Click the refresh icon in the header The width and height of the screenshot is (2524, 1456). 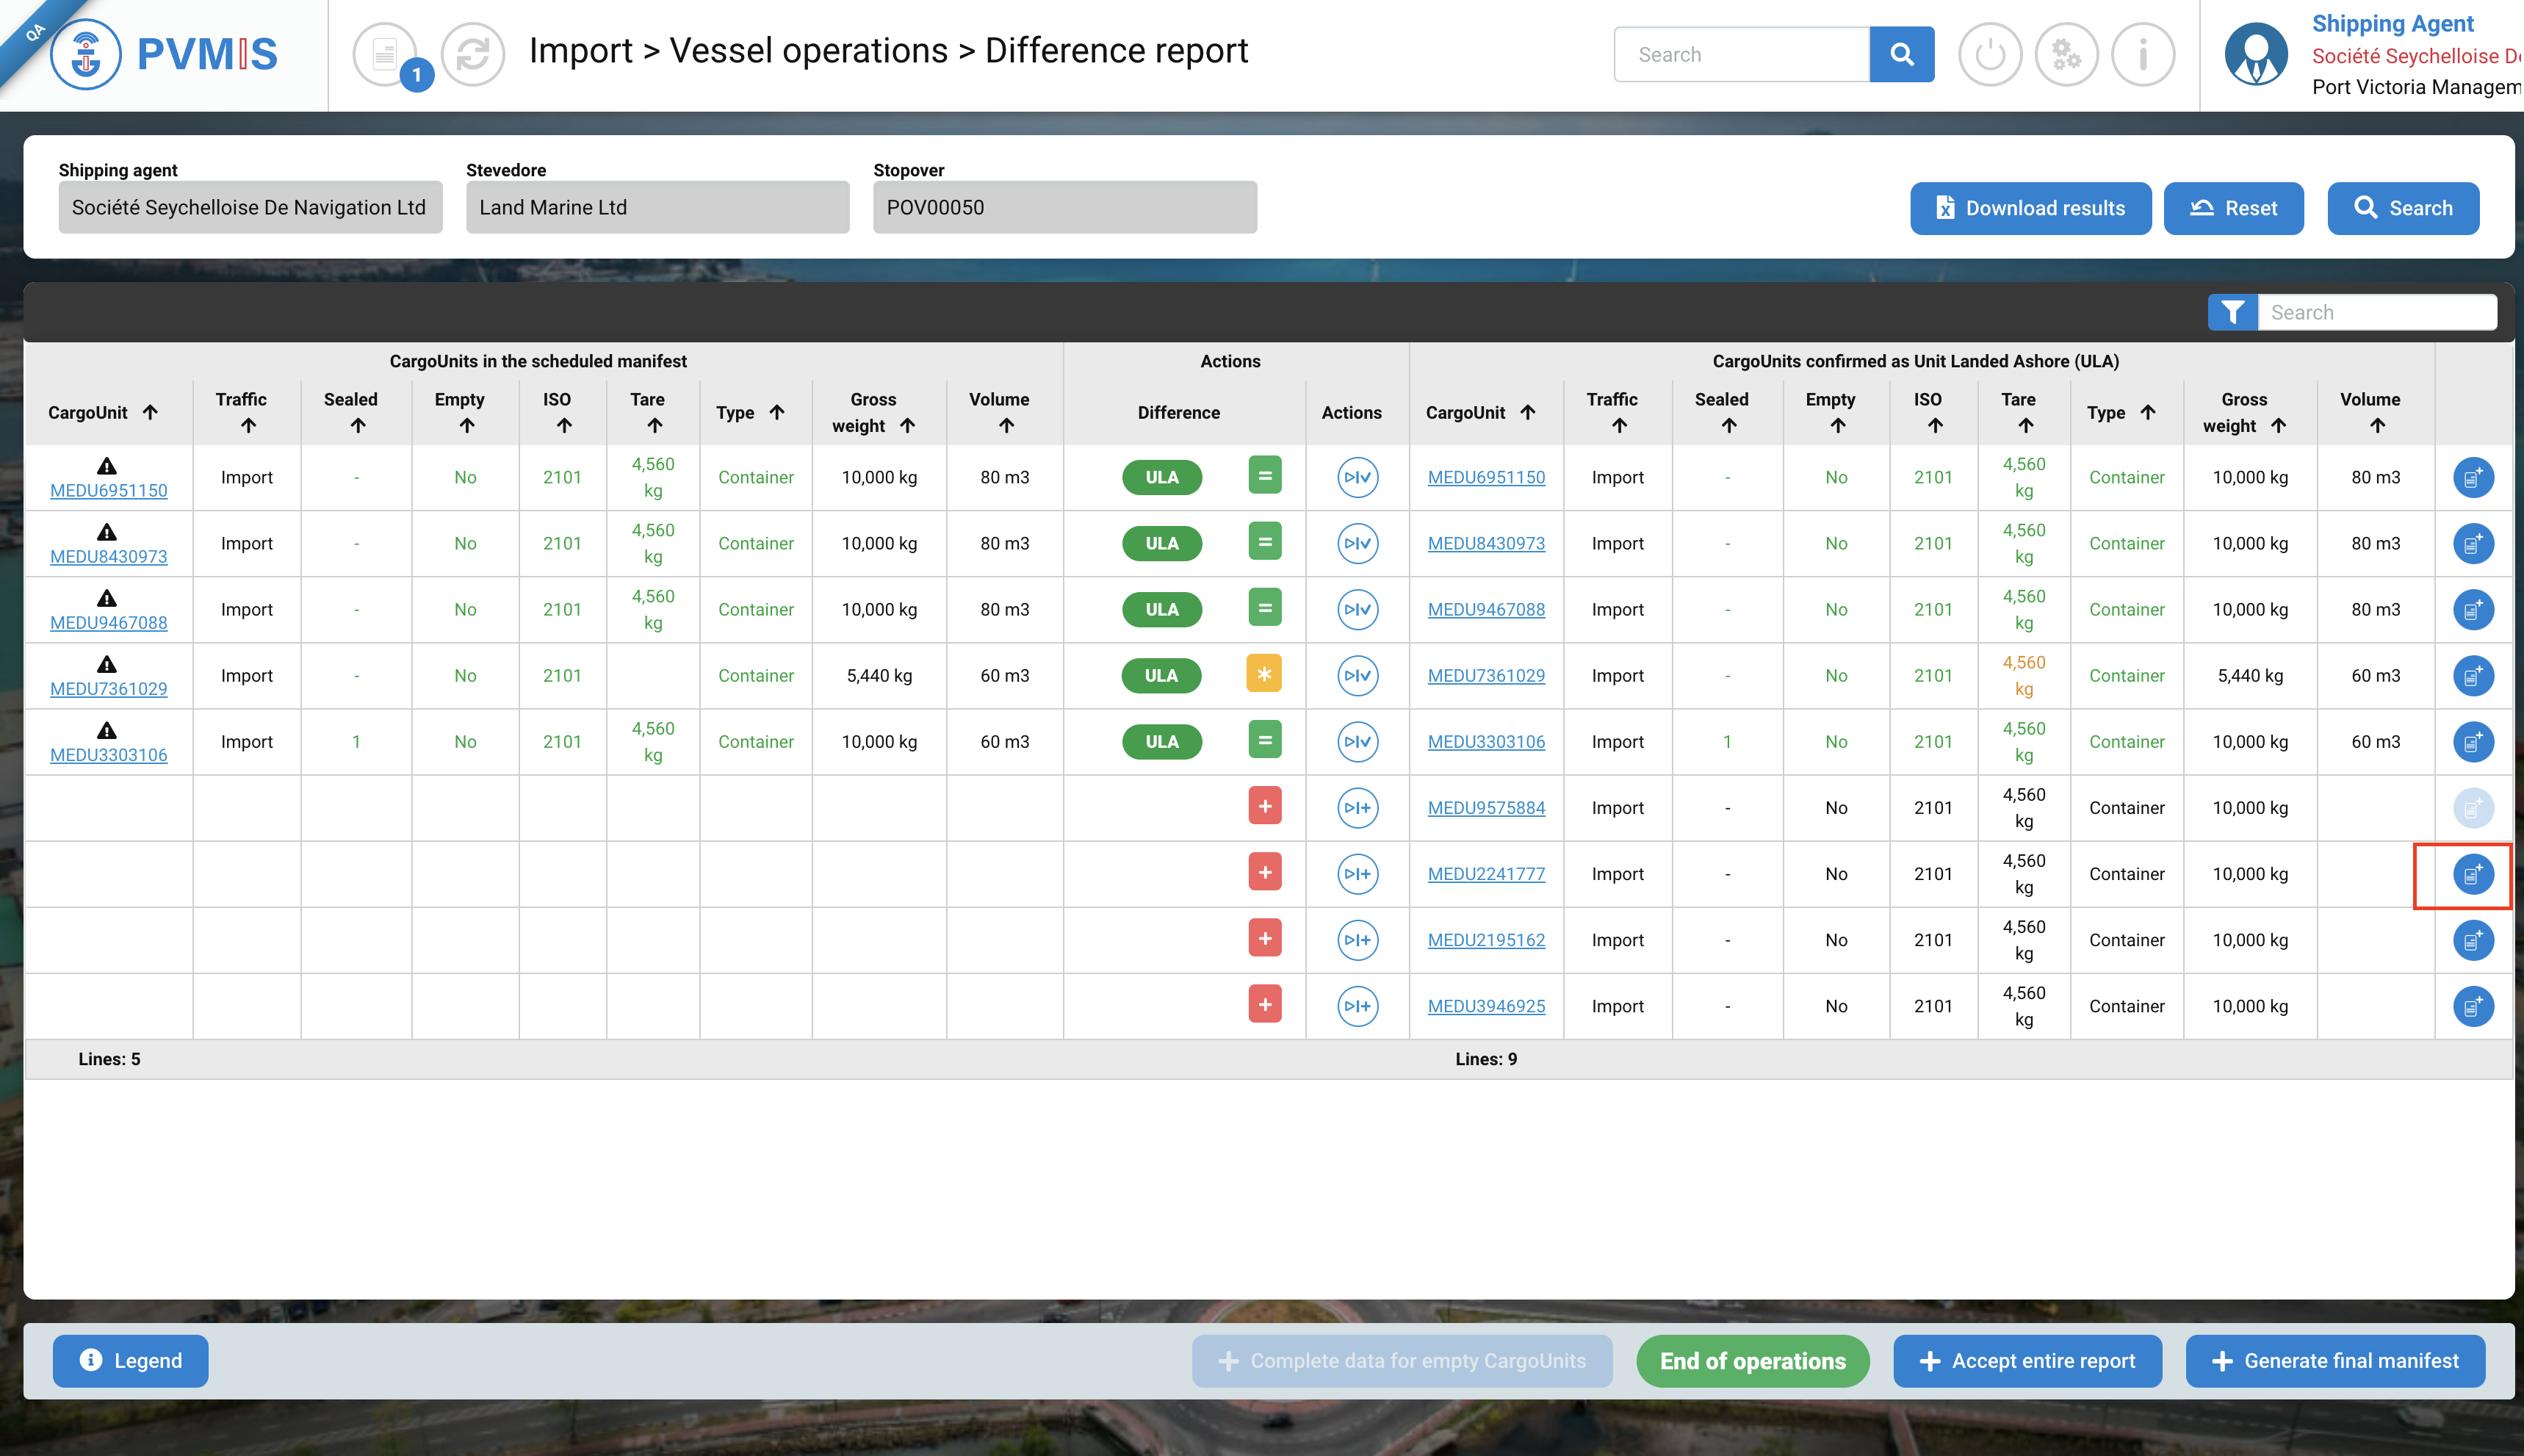472,54
